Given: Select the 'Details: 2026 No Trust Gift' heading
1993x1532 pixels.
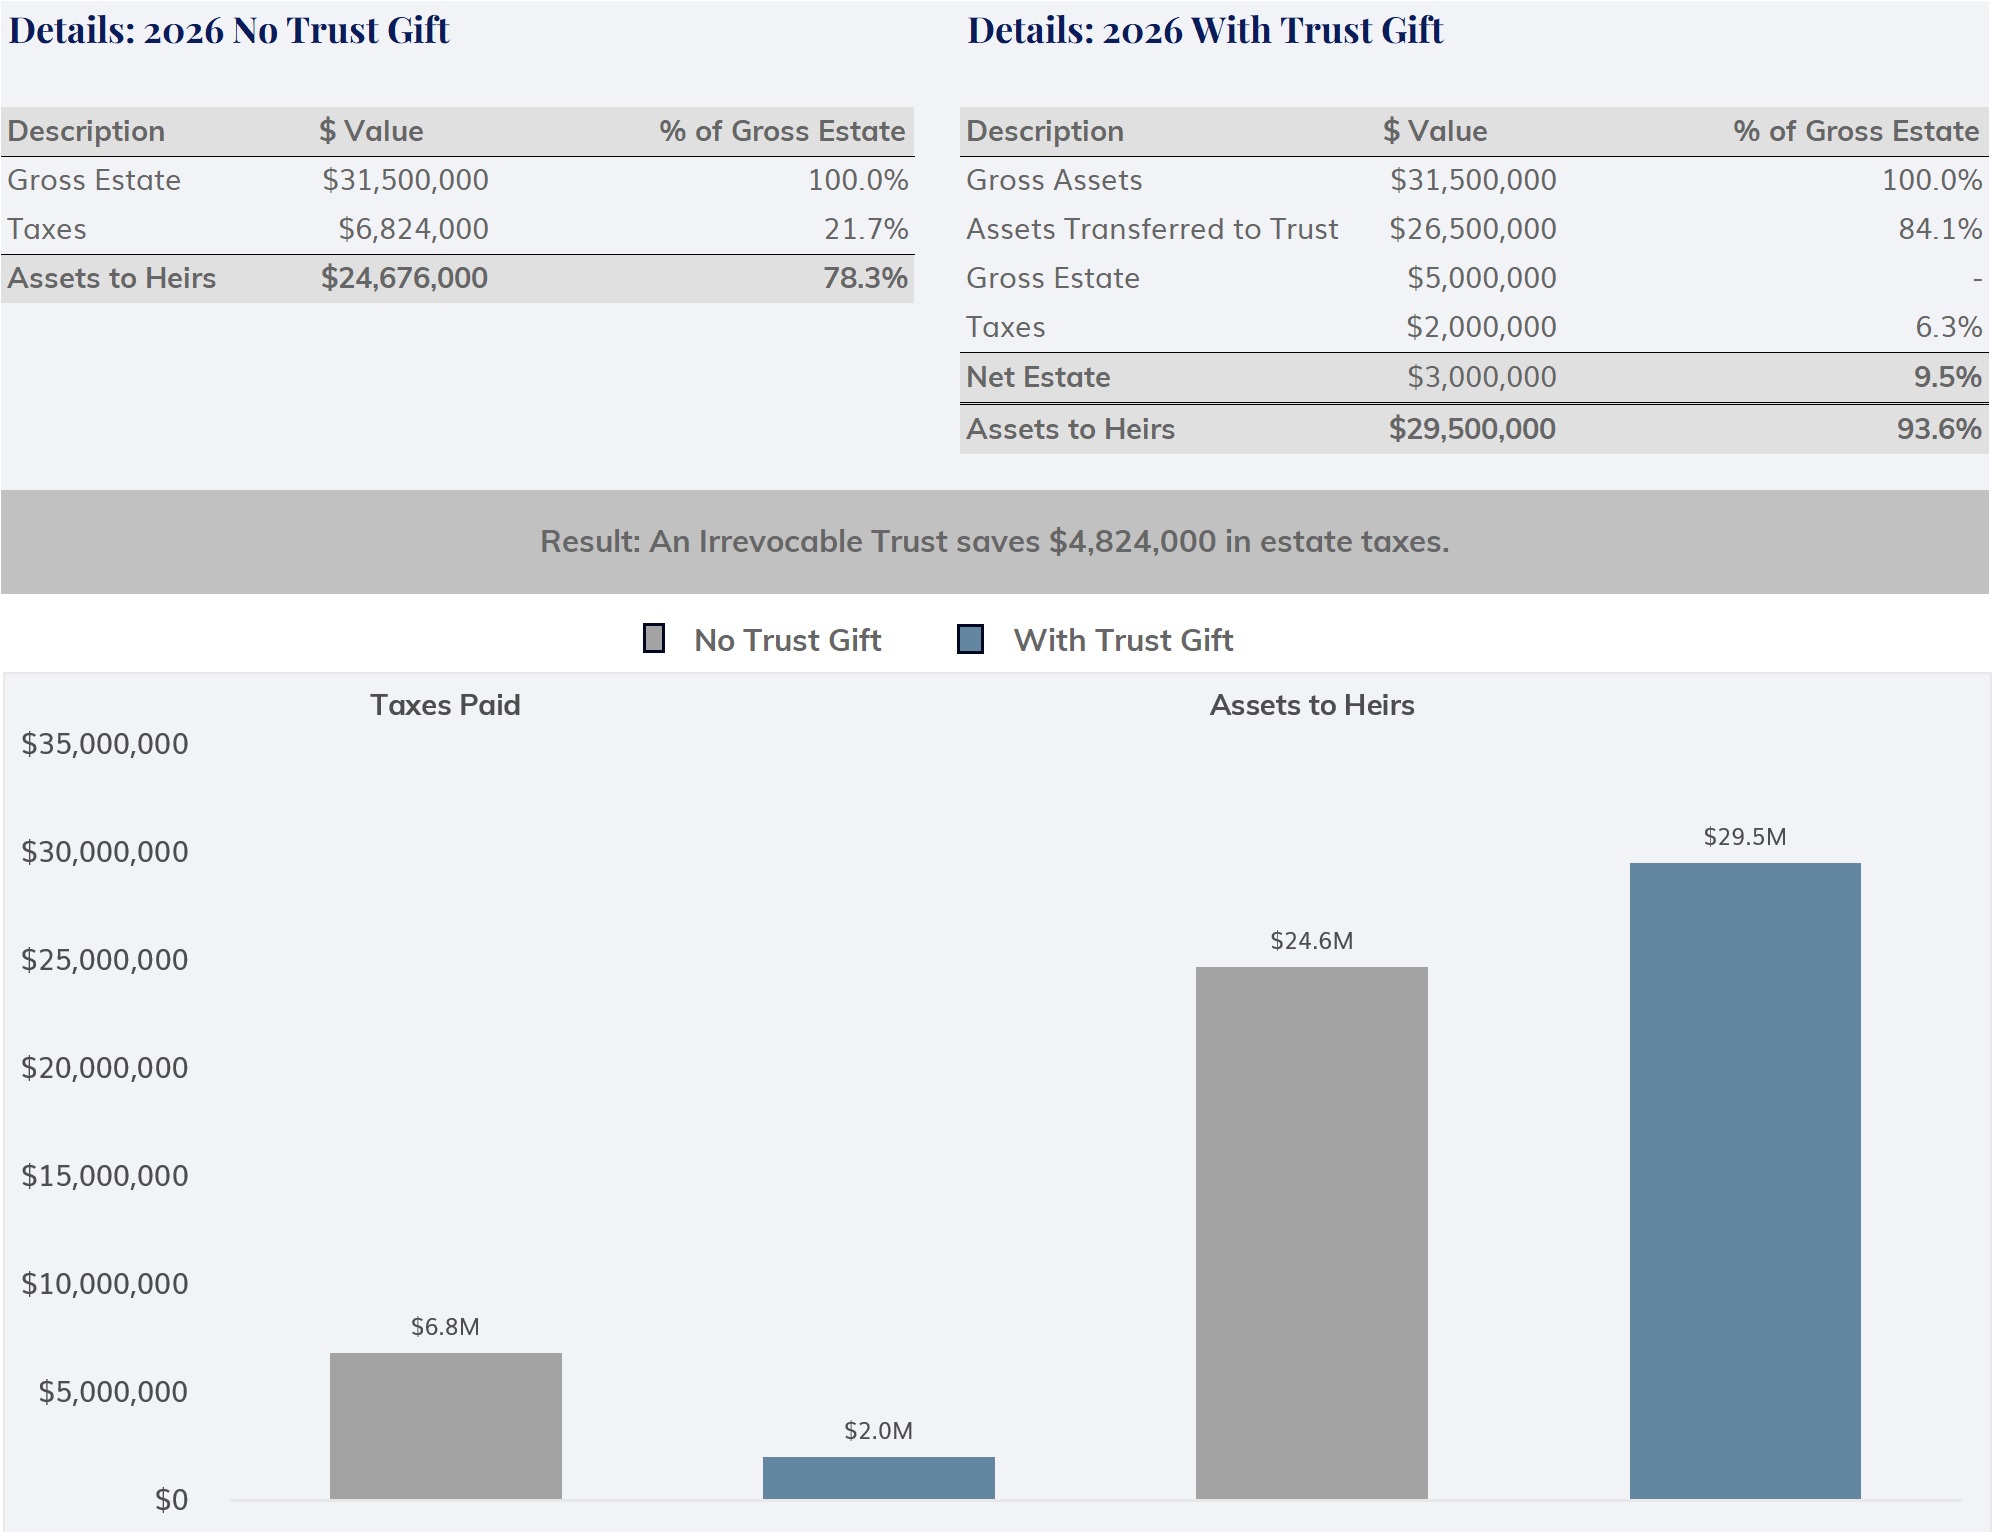Looking at the screenshot, I should (229, 30).
